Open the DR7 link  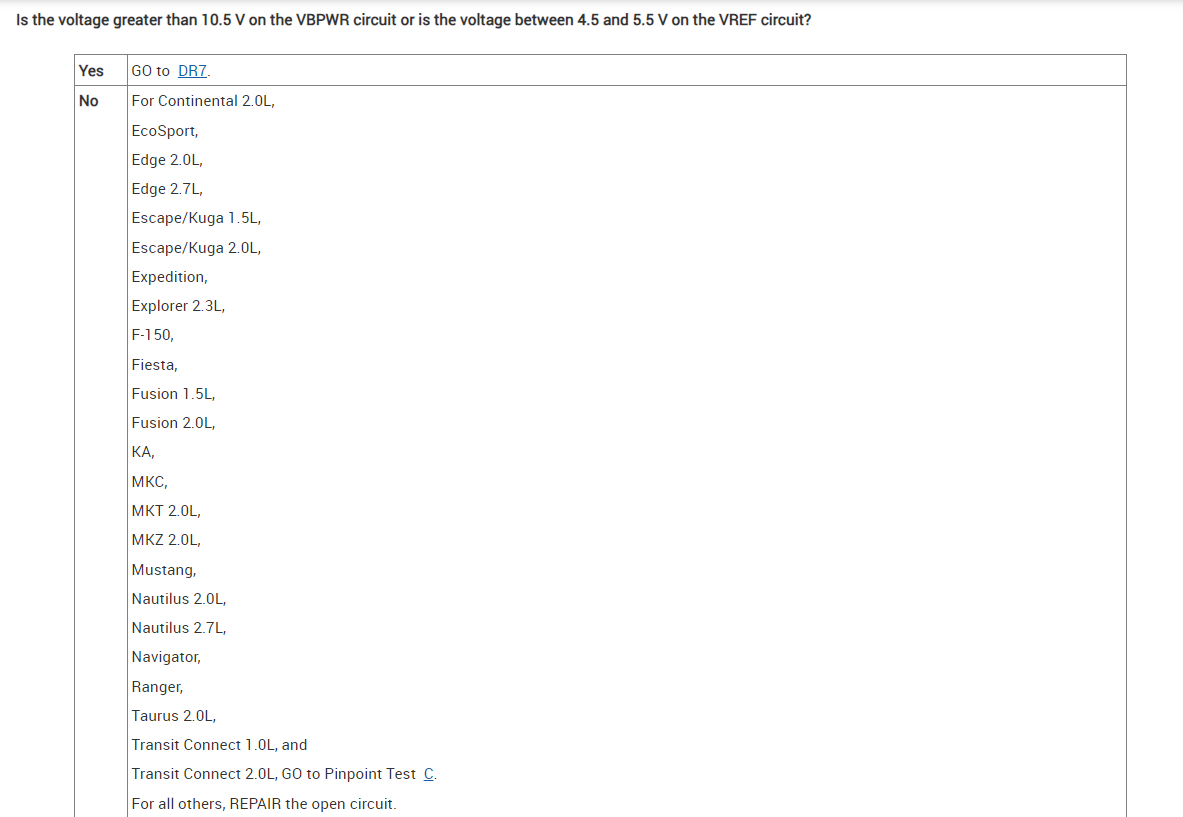192,71
